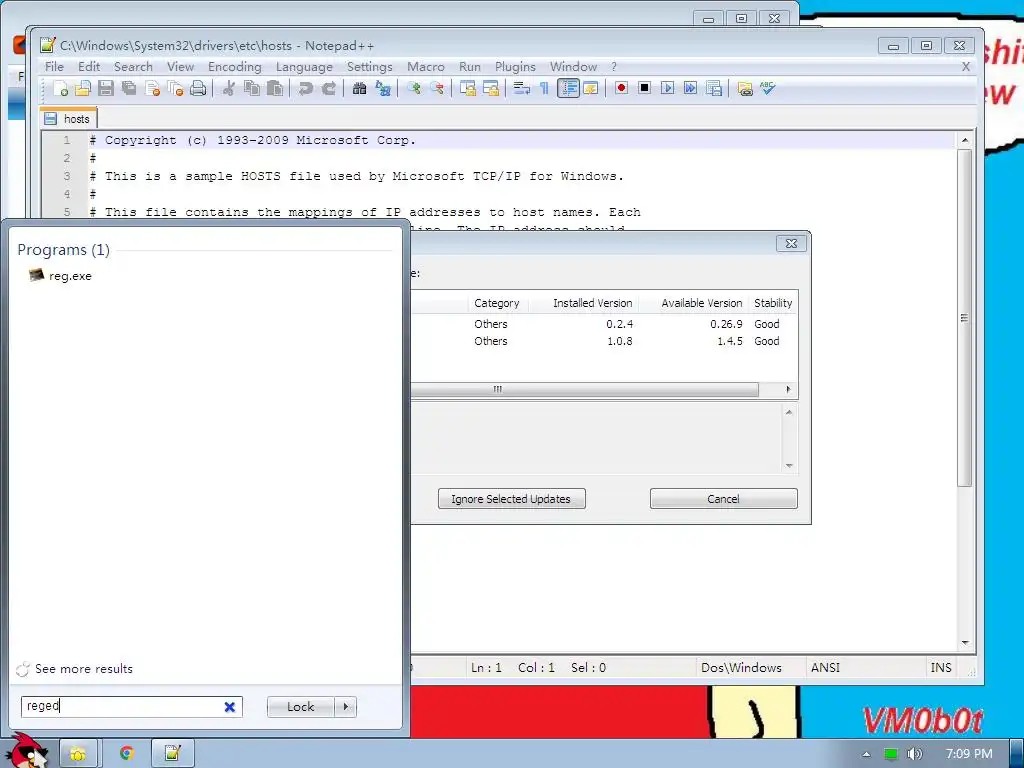Click the Lock button in Start menu

(x=300, y=707)
